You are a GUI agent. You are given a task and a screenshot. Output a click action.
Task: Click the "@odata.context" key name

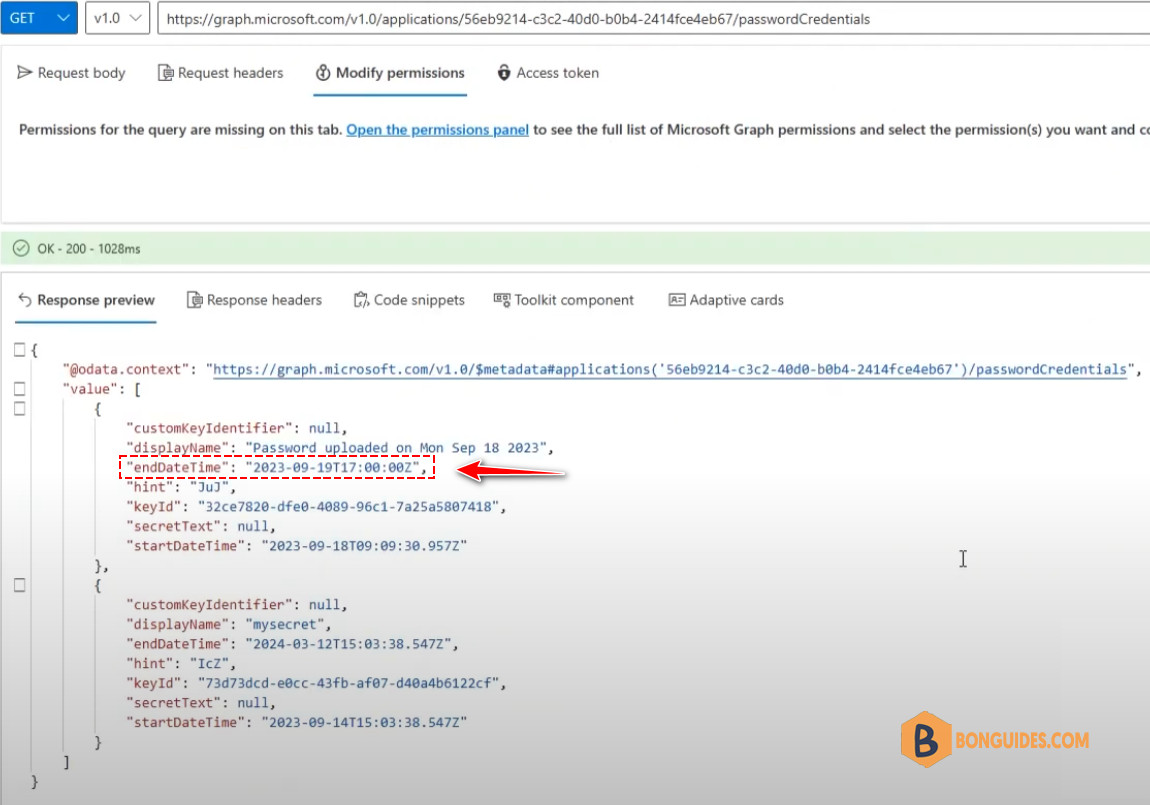[x=125, y=370]
